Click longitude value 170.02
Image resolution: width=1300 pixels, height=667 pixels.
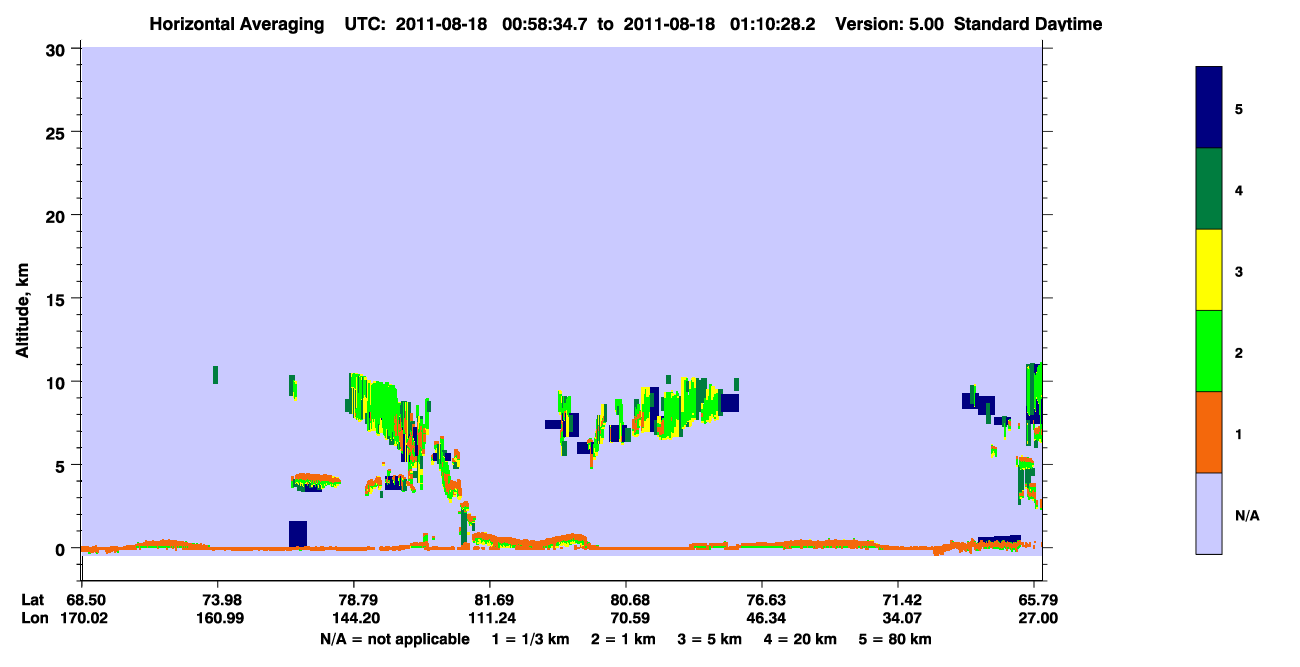click(x=82, y=619)
